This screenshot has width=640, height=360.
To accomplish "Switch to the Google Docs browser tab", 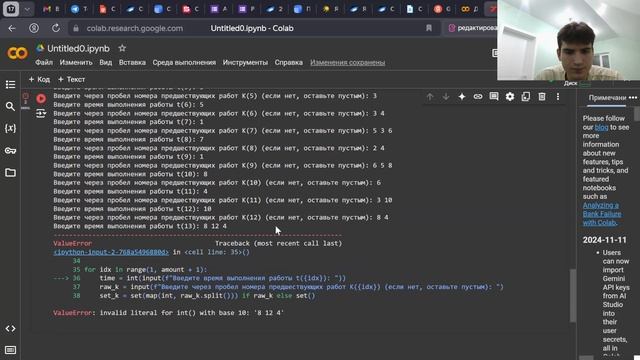I will point(414,9).
